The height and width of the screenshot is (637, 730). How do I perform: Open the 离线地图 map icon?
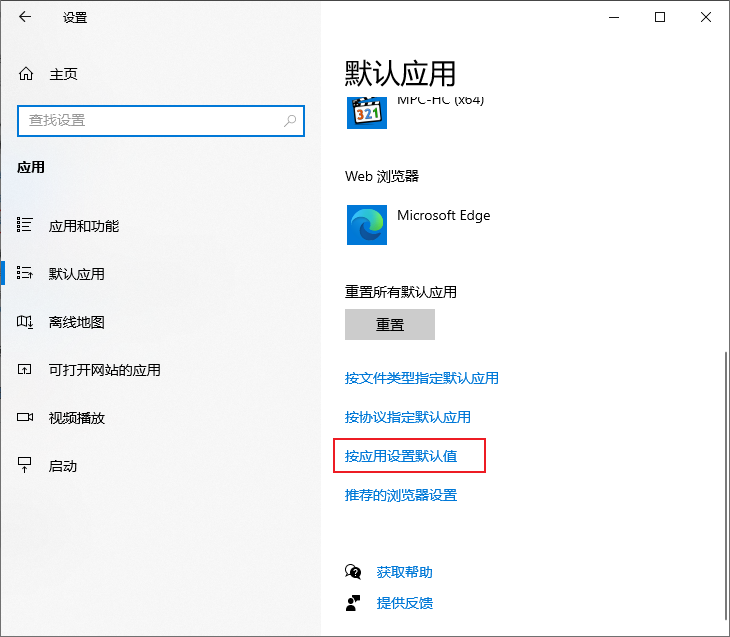25,321
